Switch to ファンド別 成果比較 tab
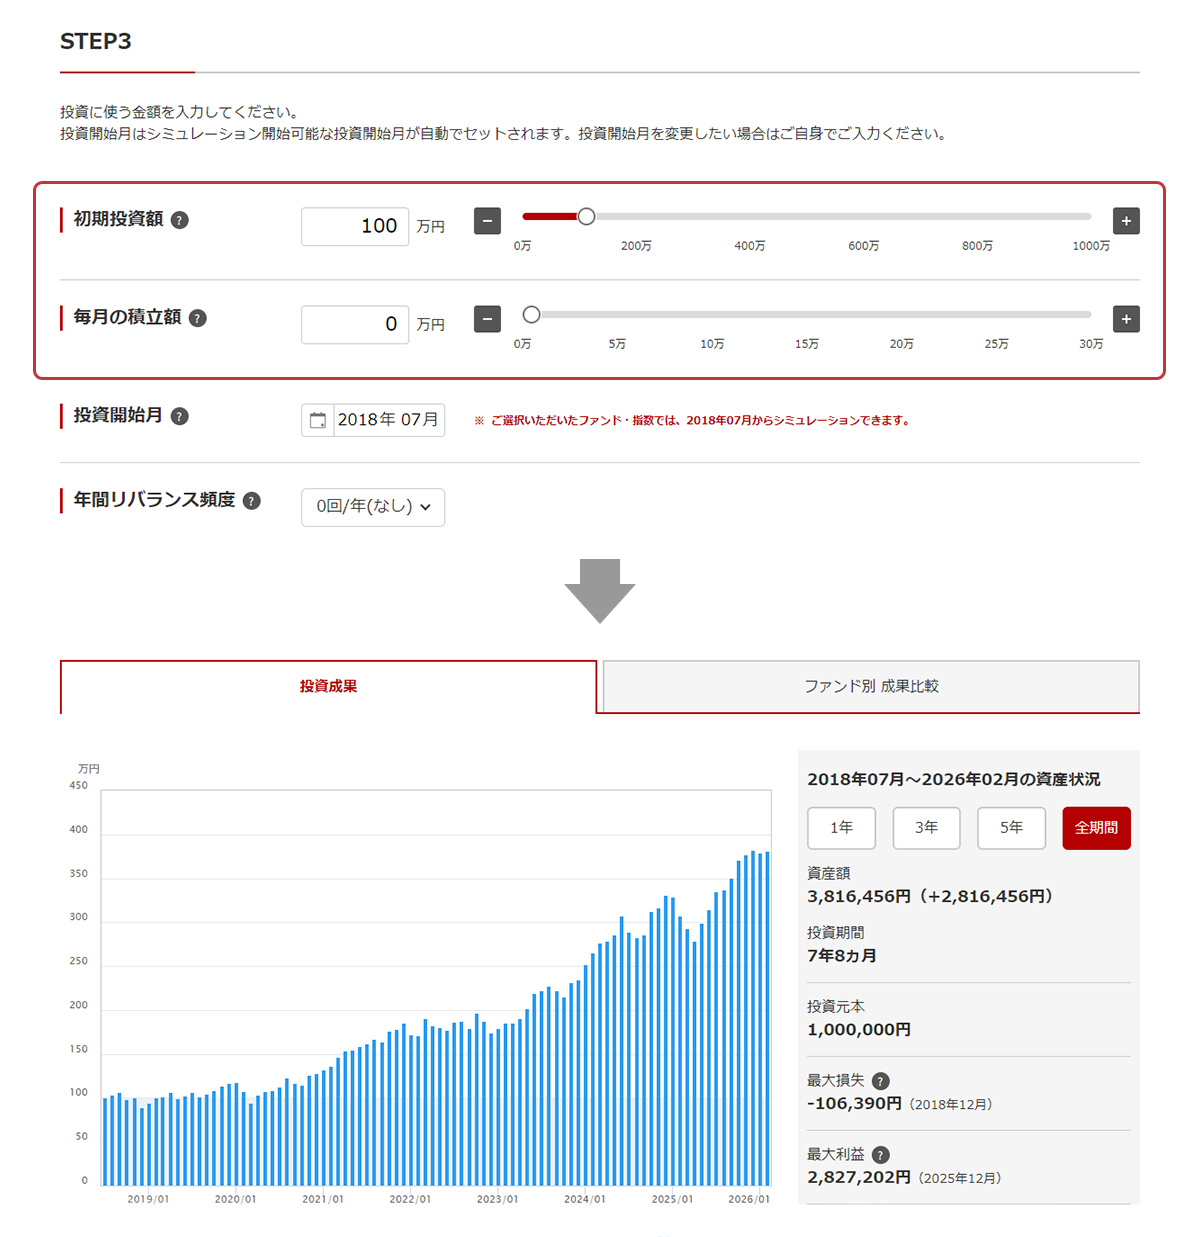Screen dimensions: 1200x1237 871,687
